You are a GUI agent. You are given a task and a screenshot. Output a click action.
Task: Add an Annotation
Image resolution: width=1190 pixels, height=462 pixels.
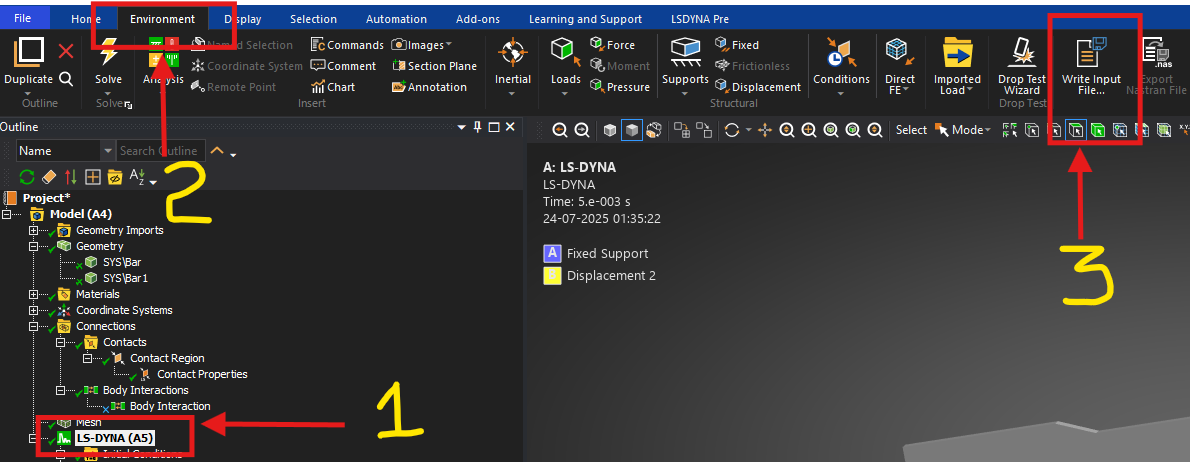pos(430,87)
